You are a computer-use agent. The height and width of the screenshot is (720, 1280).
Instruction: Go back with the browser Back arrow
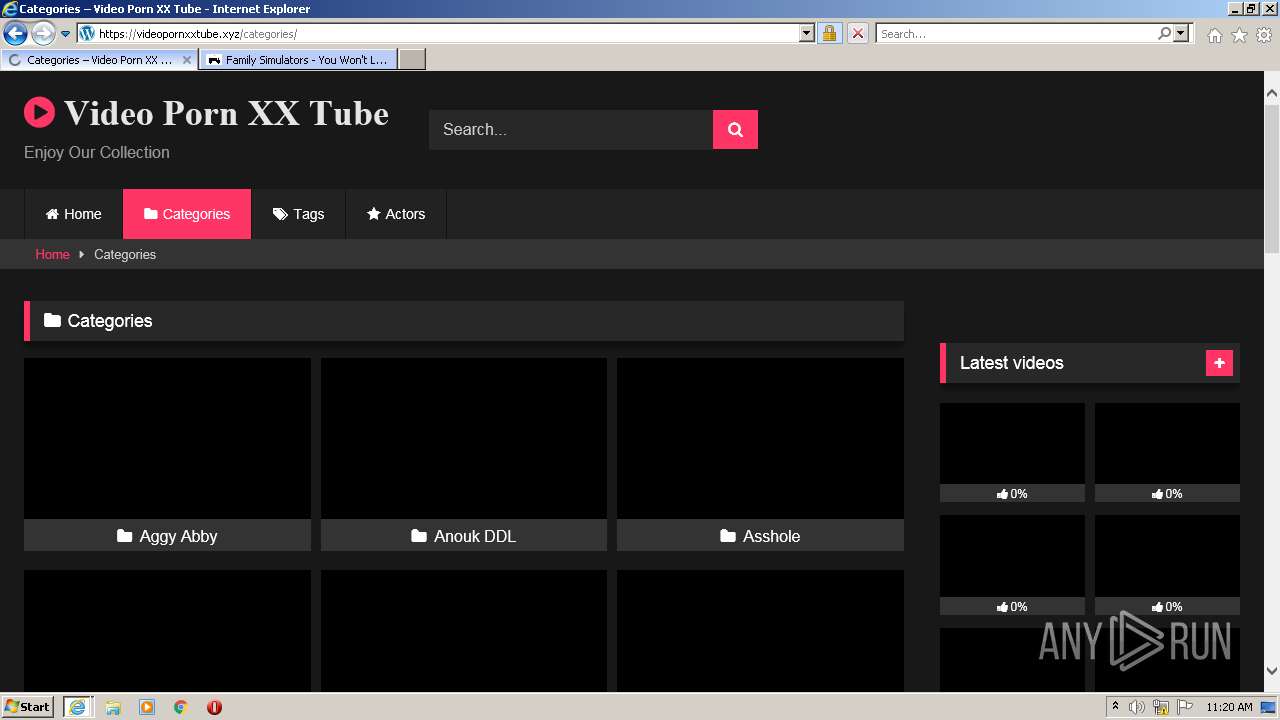[x=15, y=34]
